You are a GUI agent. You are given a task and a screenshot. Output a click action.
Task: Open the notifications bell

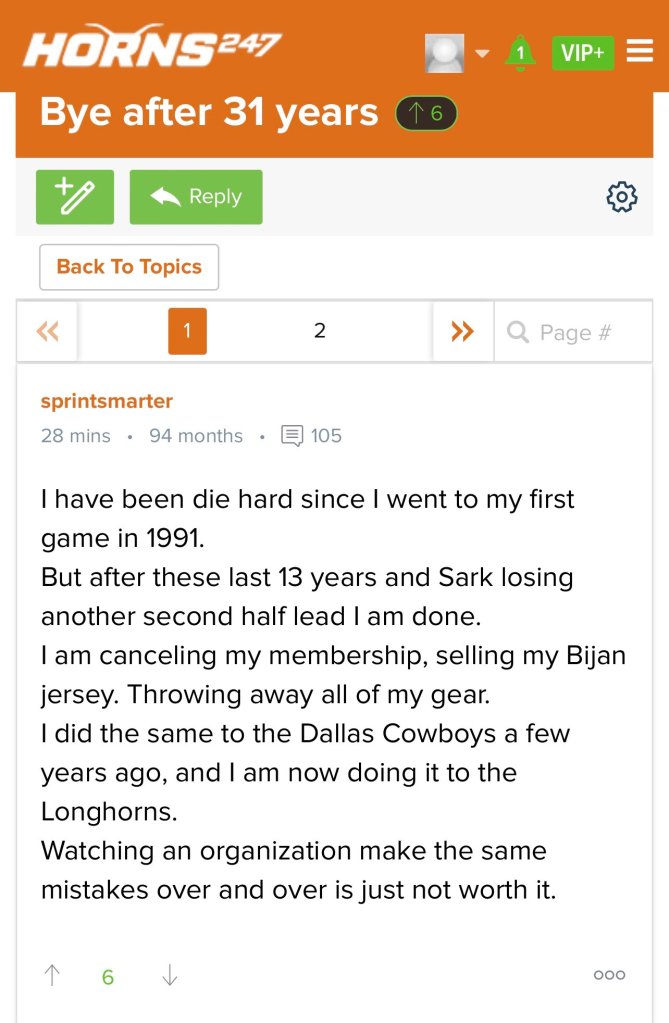(519, 53)
